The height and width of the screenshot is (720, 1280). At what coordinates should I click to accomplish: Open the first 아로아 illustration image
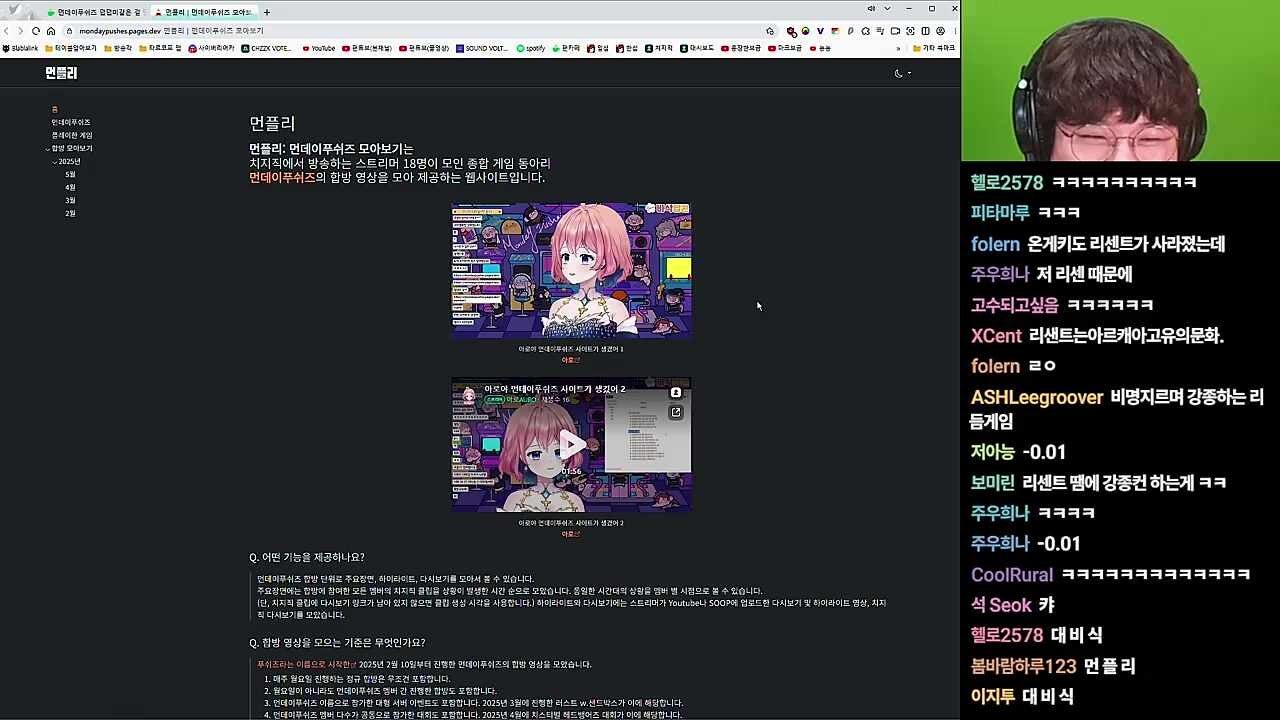(571, 270)
